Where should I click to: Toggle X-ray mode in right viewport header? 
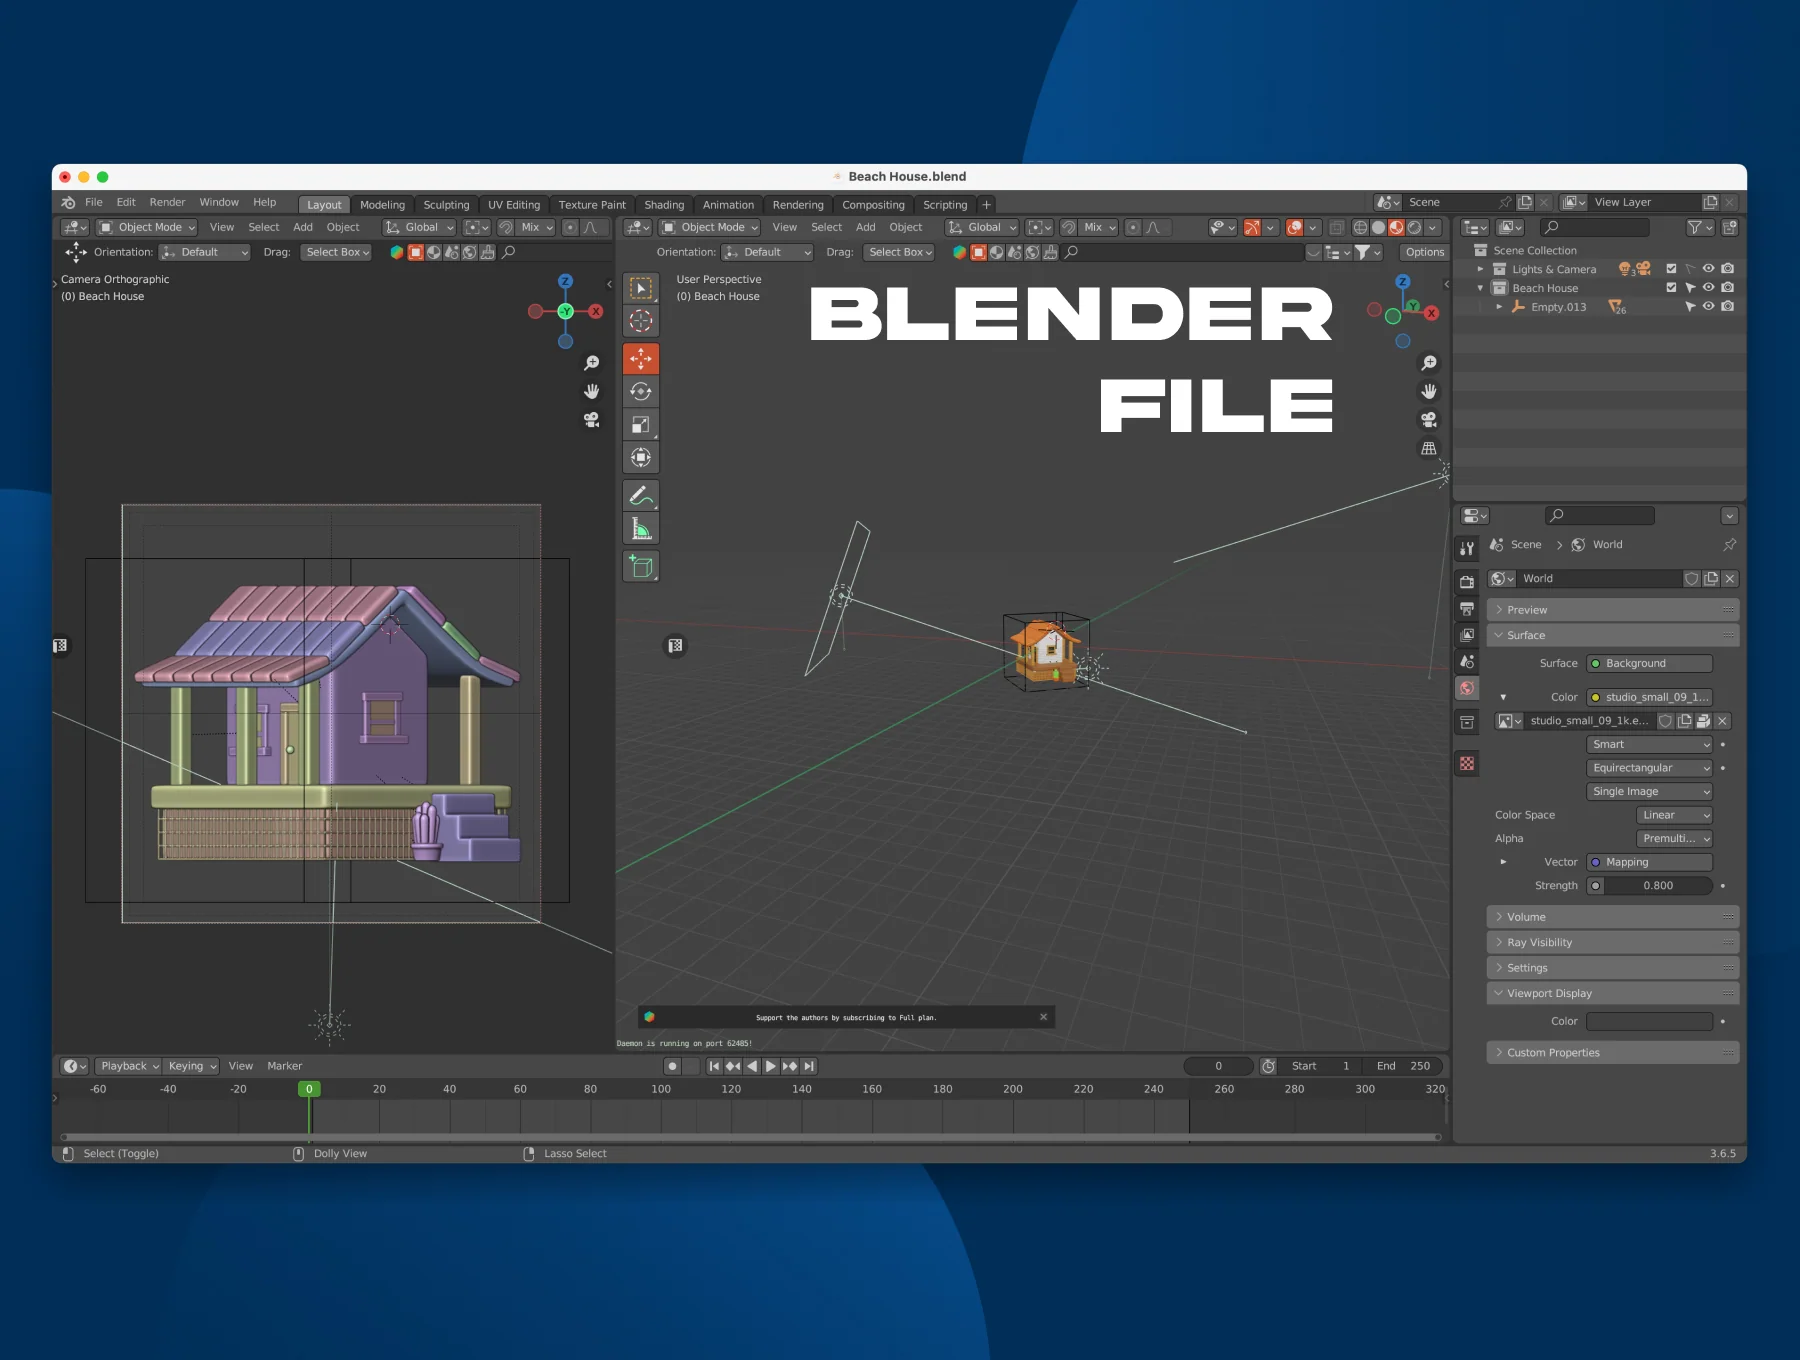[x=1336, y=228]
